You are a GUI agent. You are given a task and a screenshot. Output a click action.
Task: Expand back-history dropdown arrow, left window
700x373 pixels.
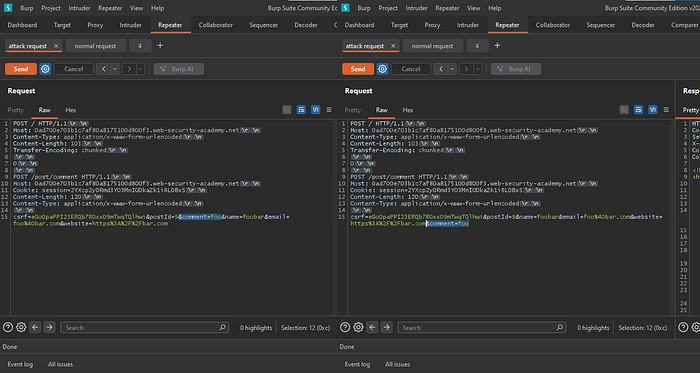click(x=115, y=69)
